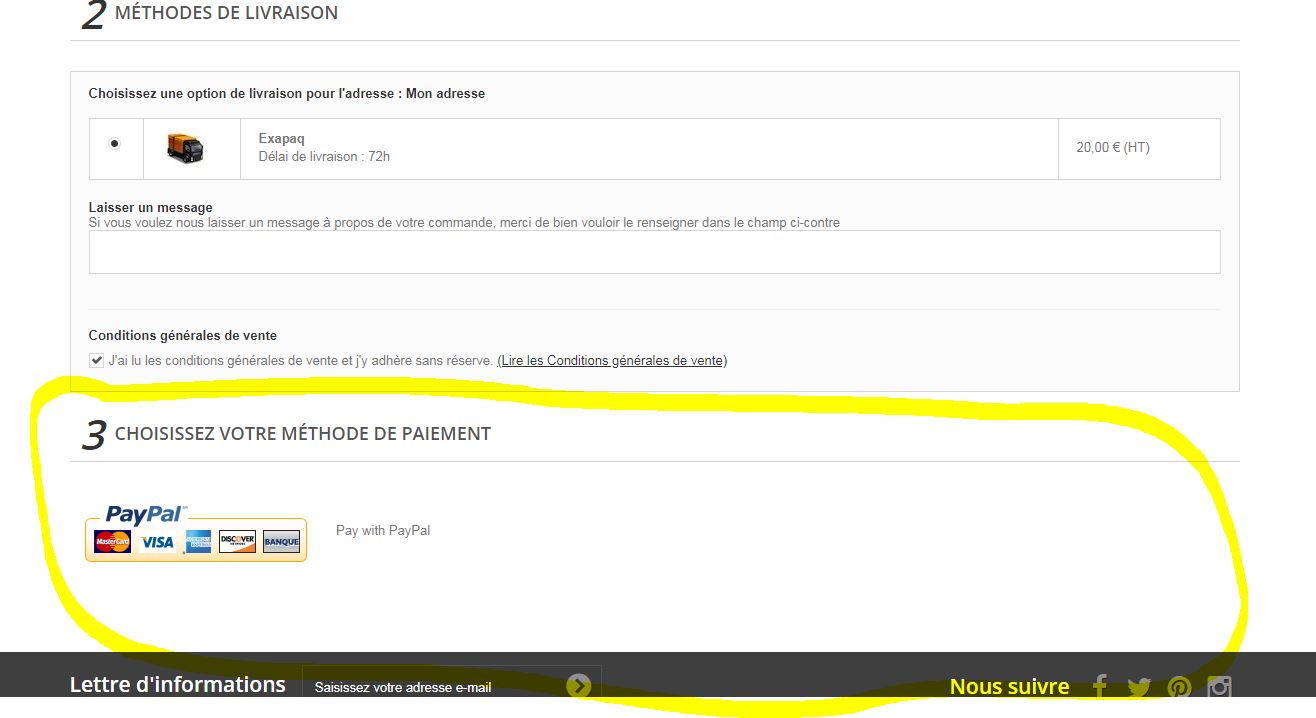This screenshot has width=1316, height=718.
Task: Choose the 'Pay with PayPal' text link
Action: (x=383, y=530)
